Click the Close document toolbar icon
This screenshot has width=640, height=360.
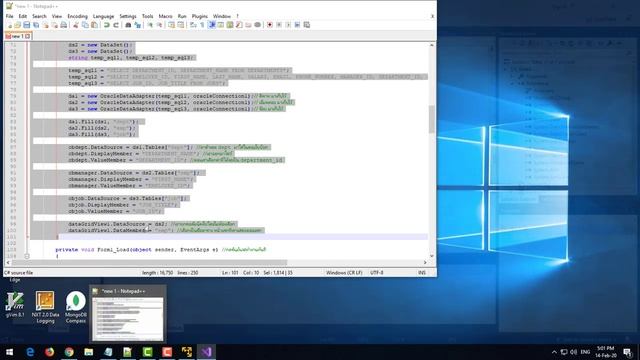[x=45, y=25]
